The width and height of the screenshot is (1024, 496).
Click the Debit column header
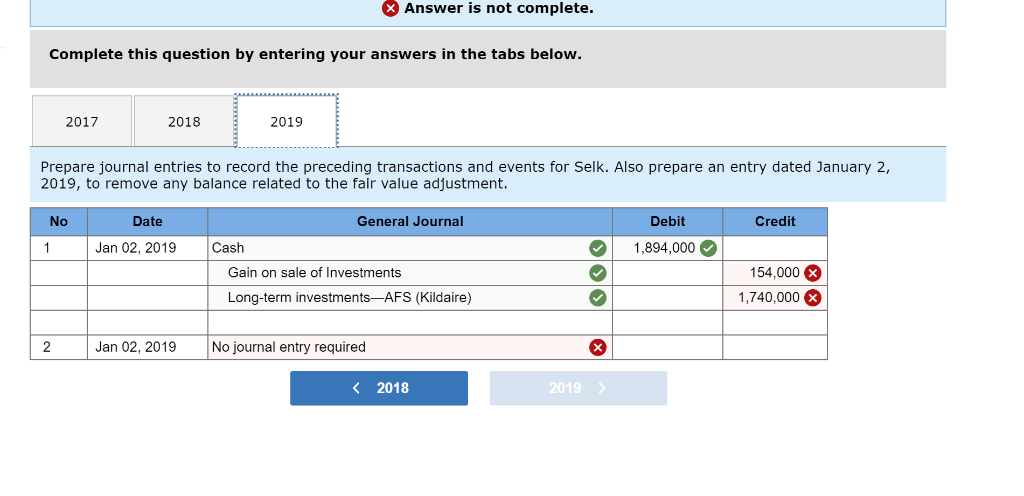(667, 222)
